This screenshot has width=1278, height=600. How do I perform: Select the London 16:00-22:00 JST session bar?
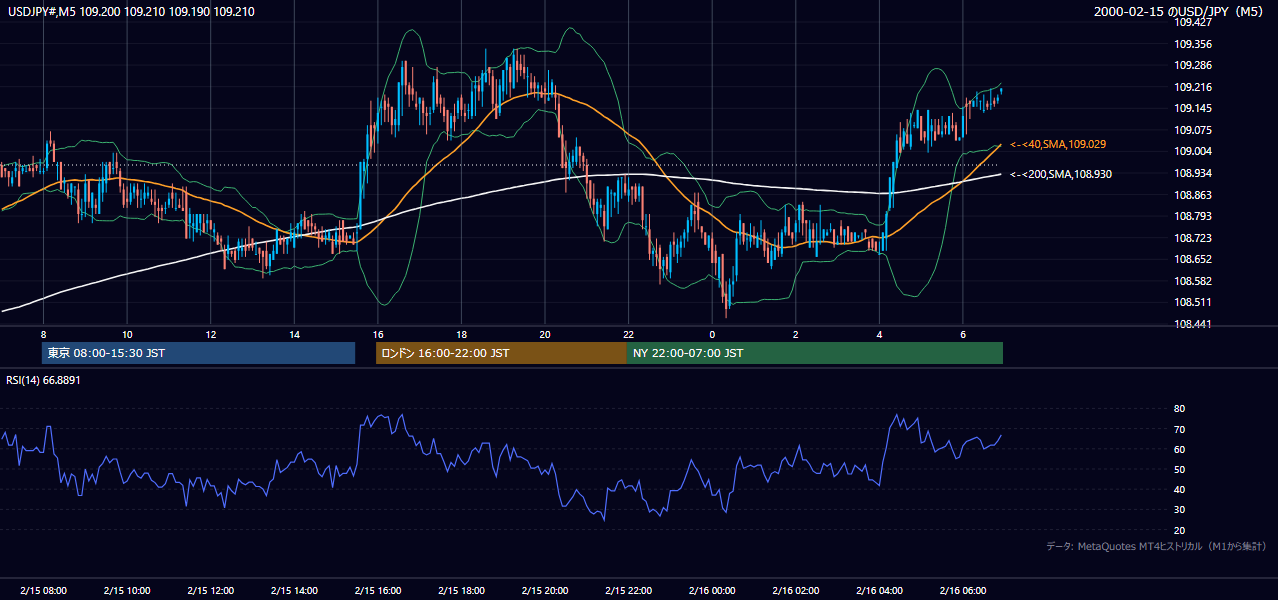501,353
